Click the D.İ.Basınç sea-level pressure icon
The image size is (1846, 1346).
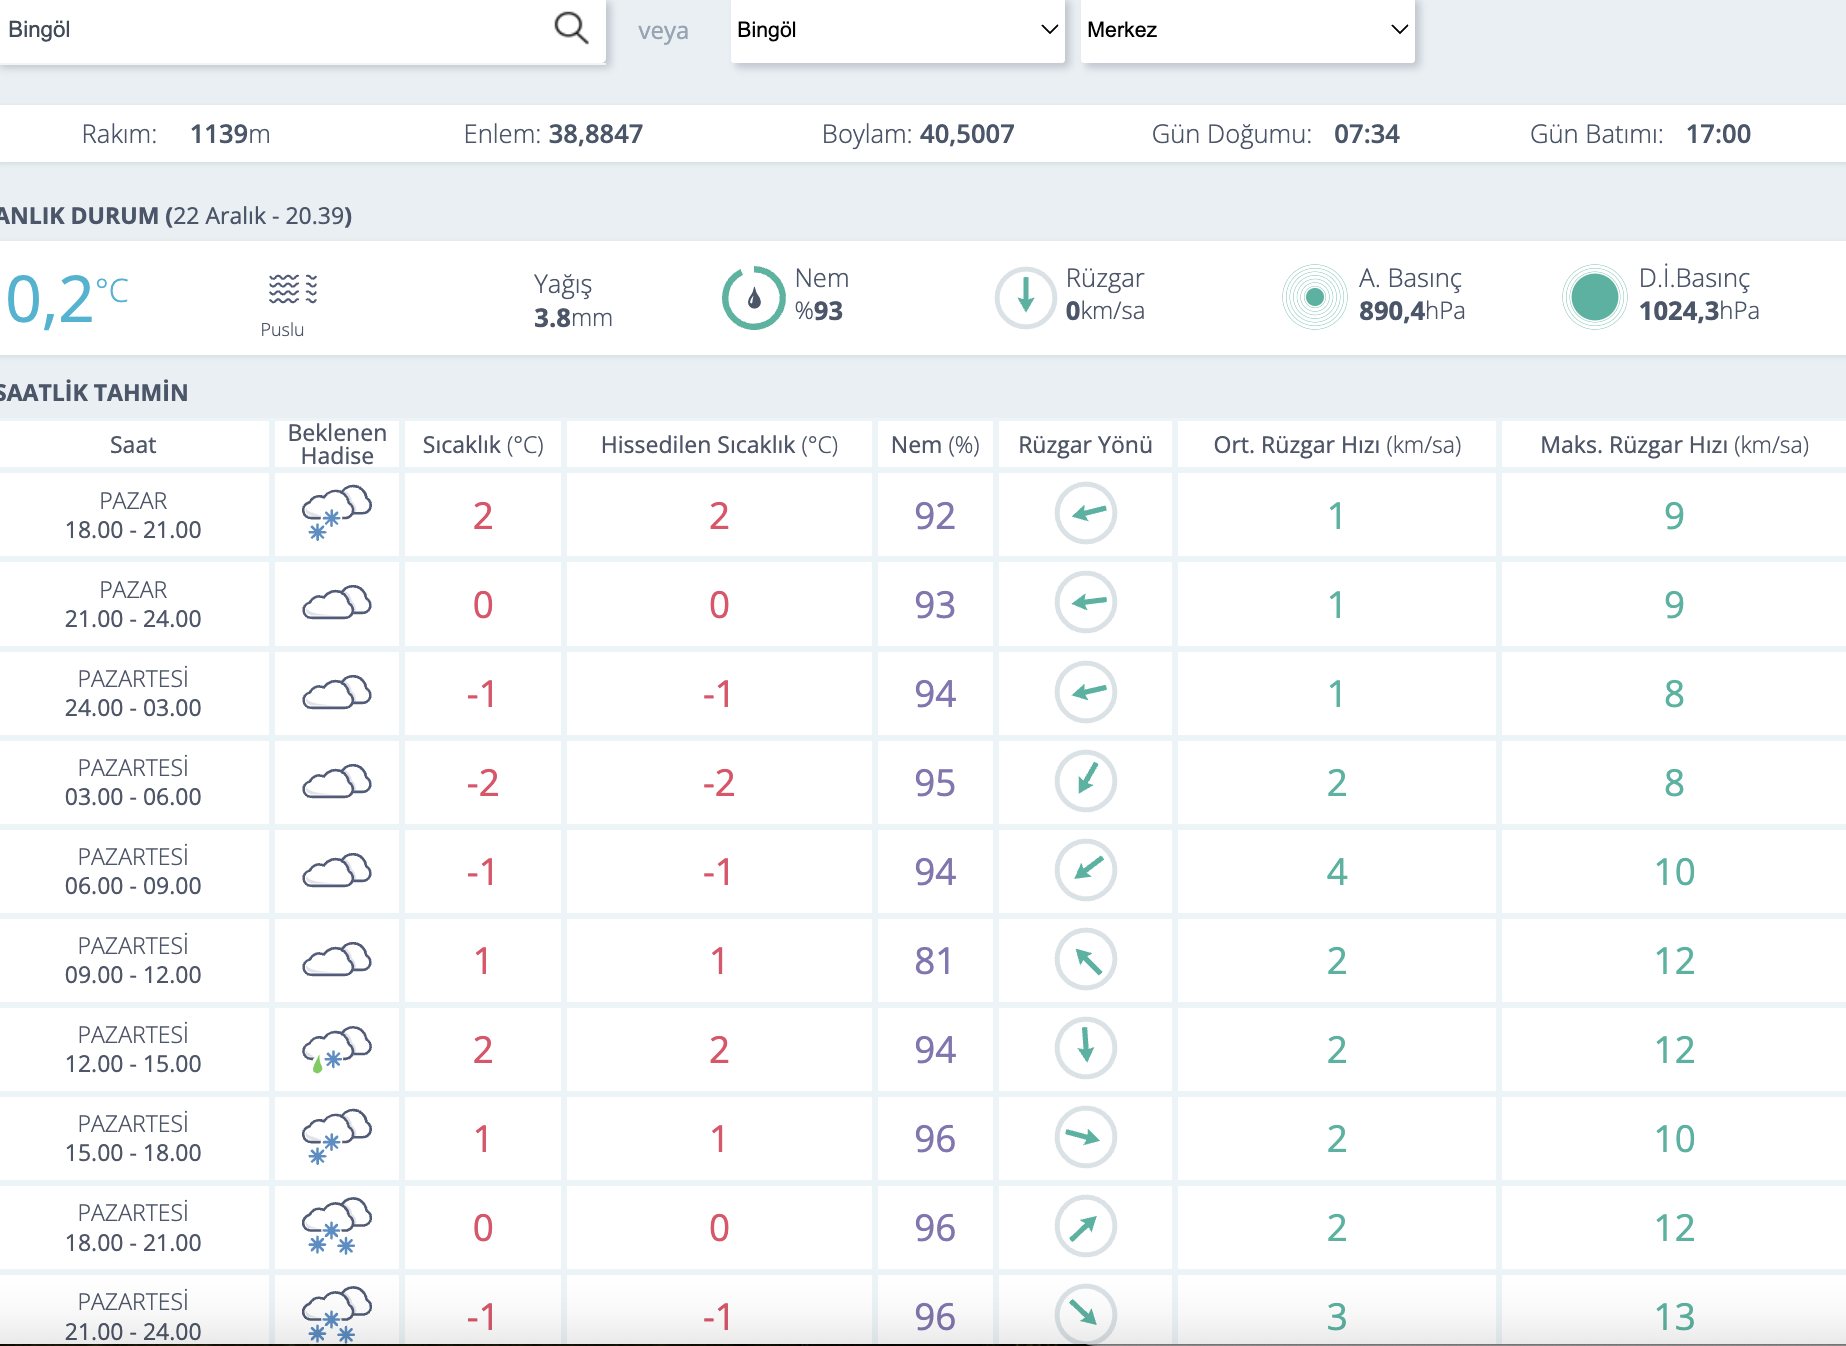[1594, 297]
